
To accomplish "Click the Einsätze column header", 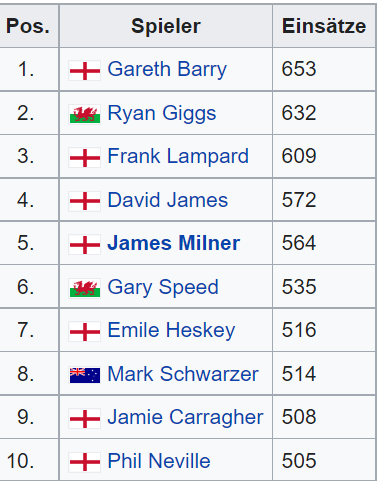I will pos(324,26).
